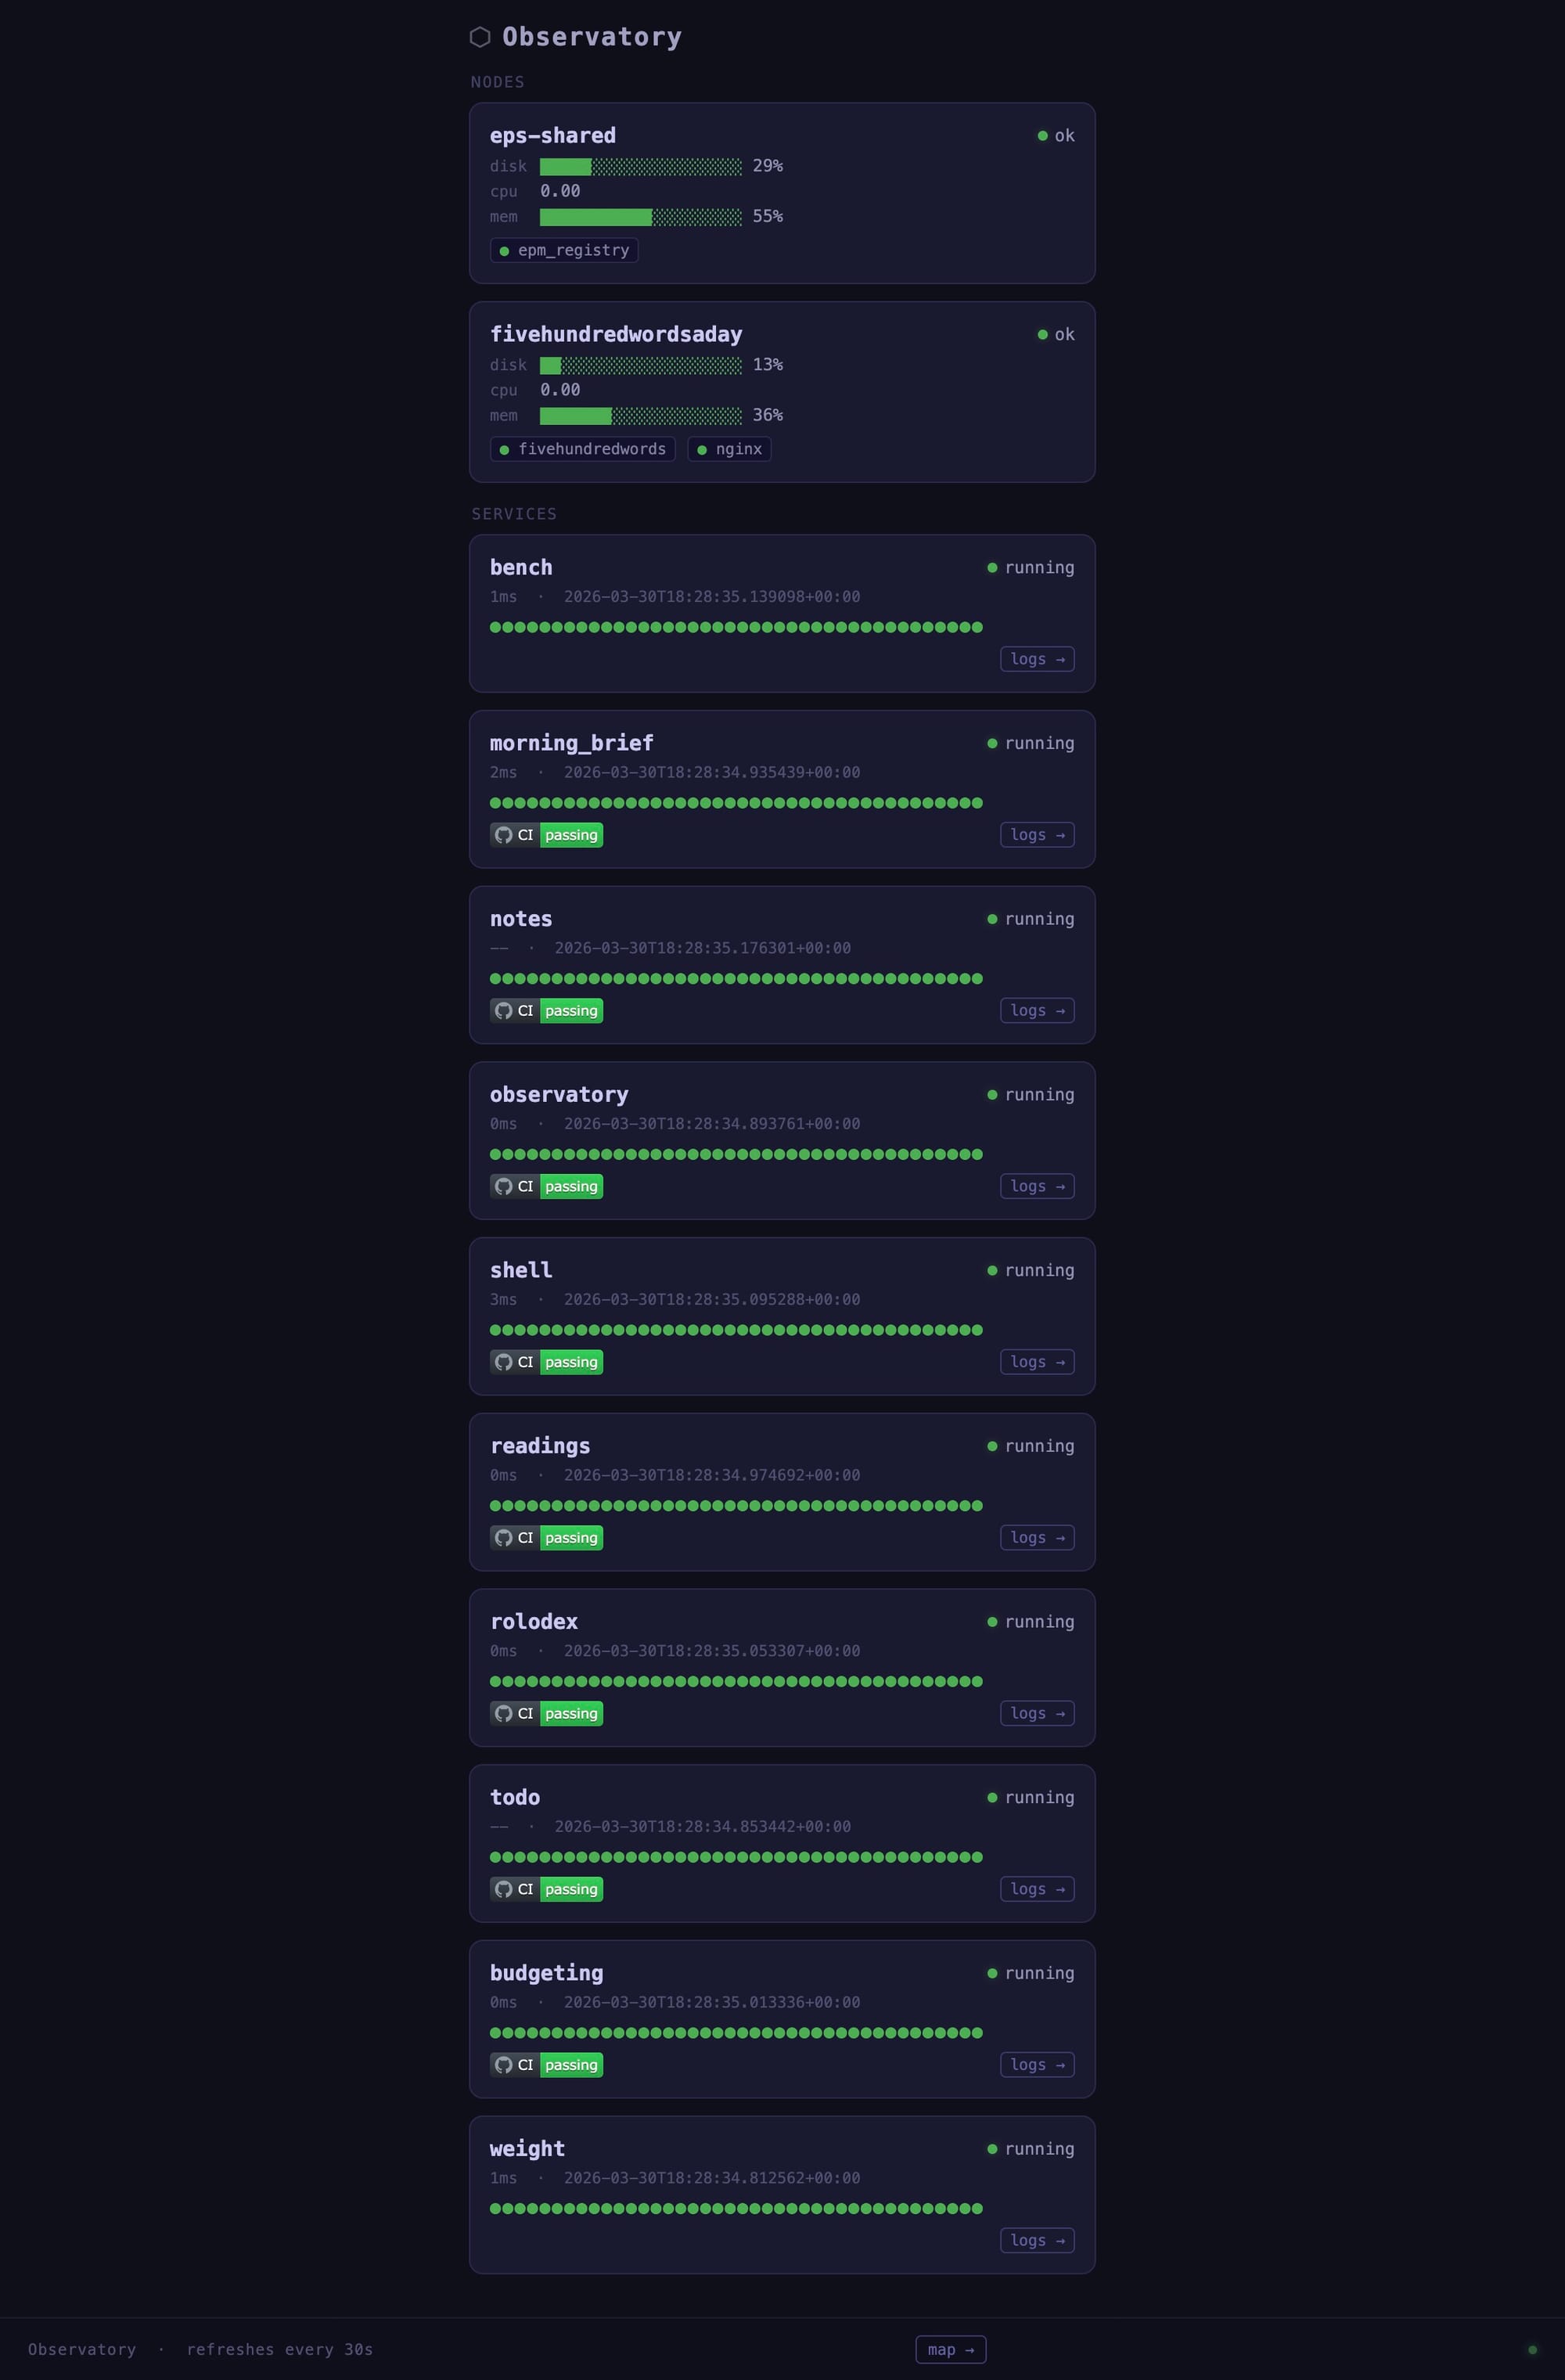
Task: Click the GitHub CI badge on observatory service
Action: 546,1186
